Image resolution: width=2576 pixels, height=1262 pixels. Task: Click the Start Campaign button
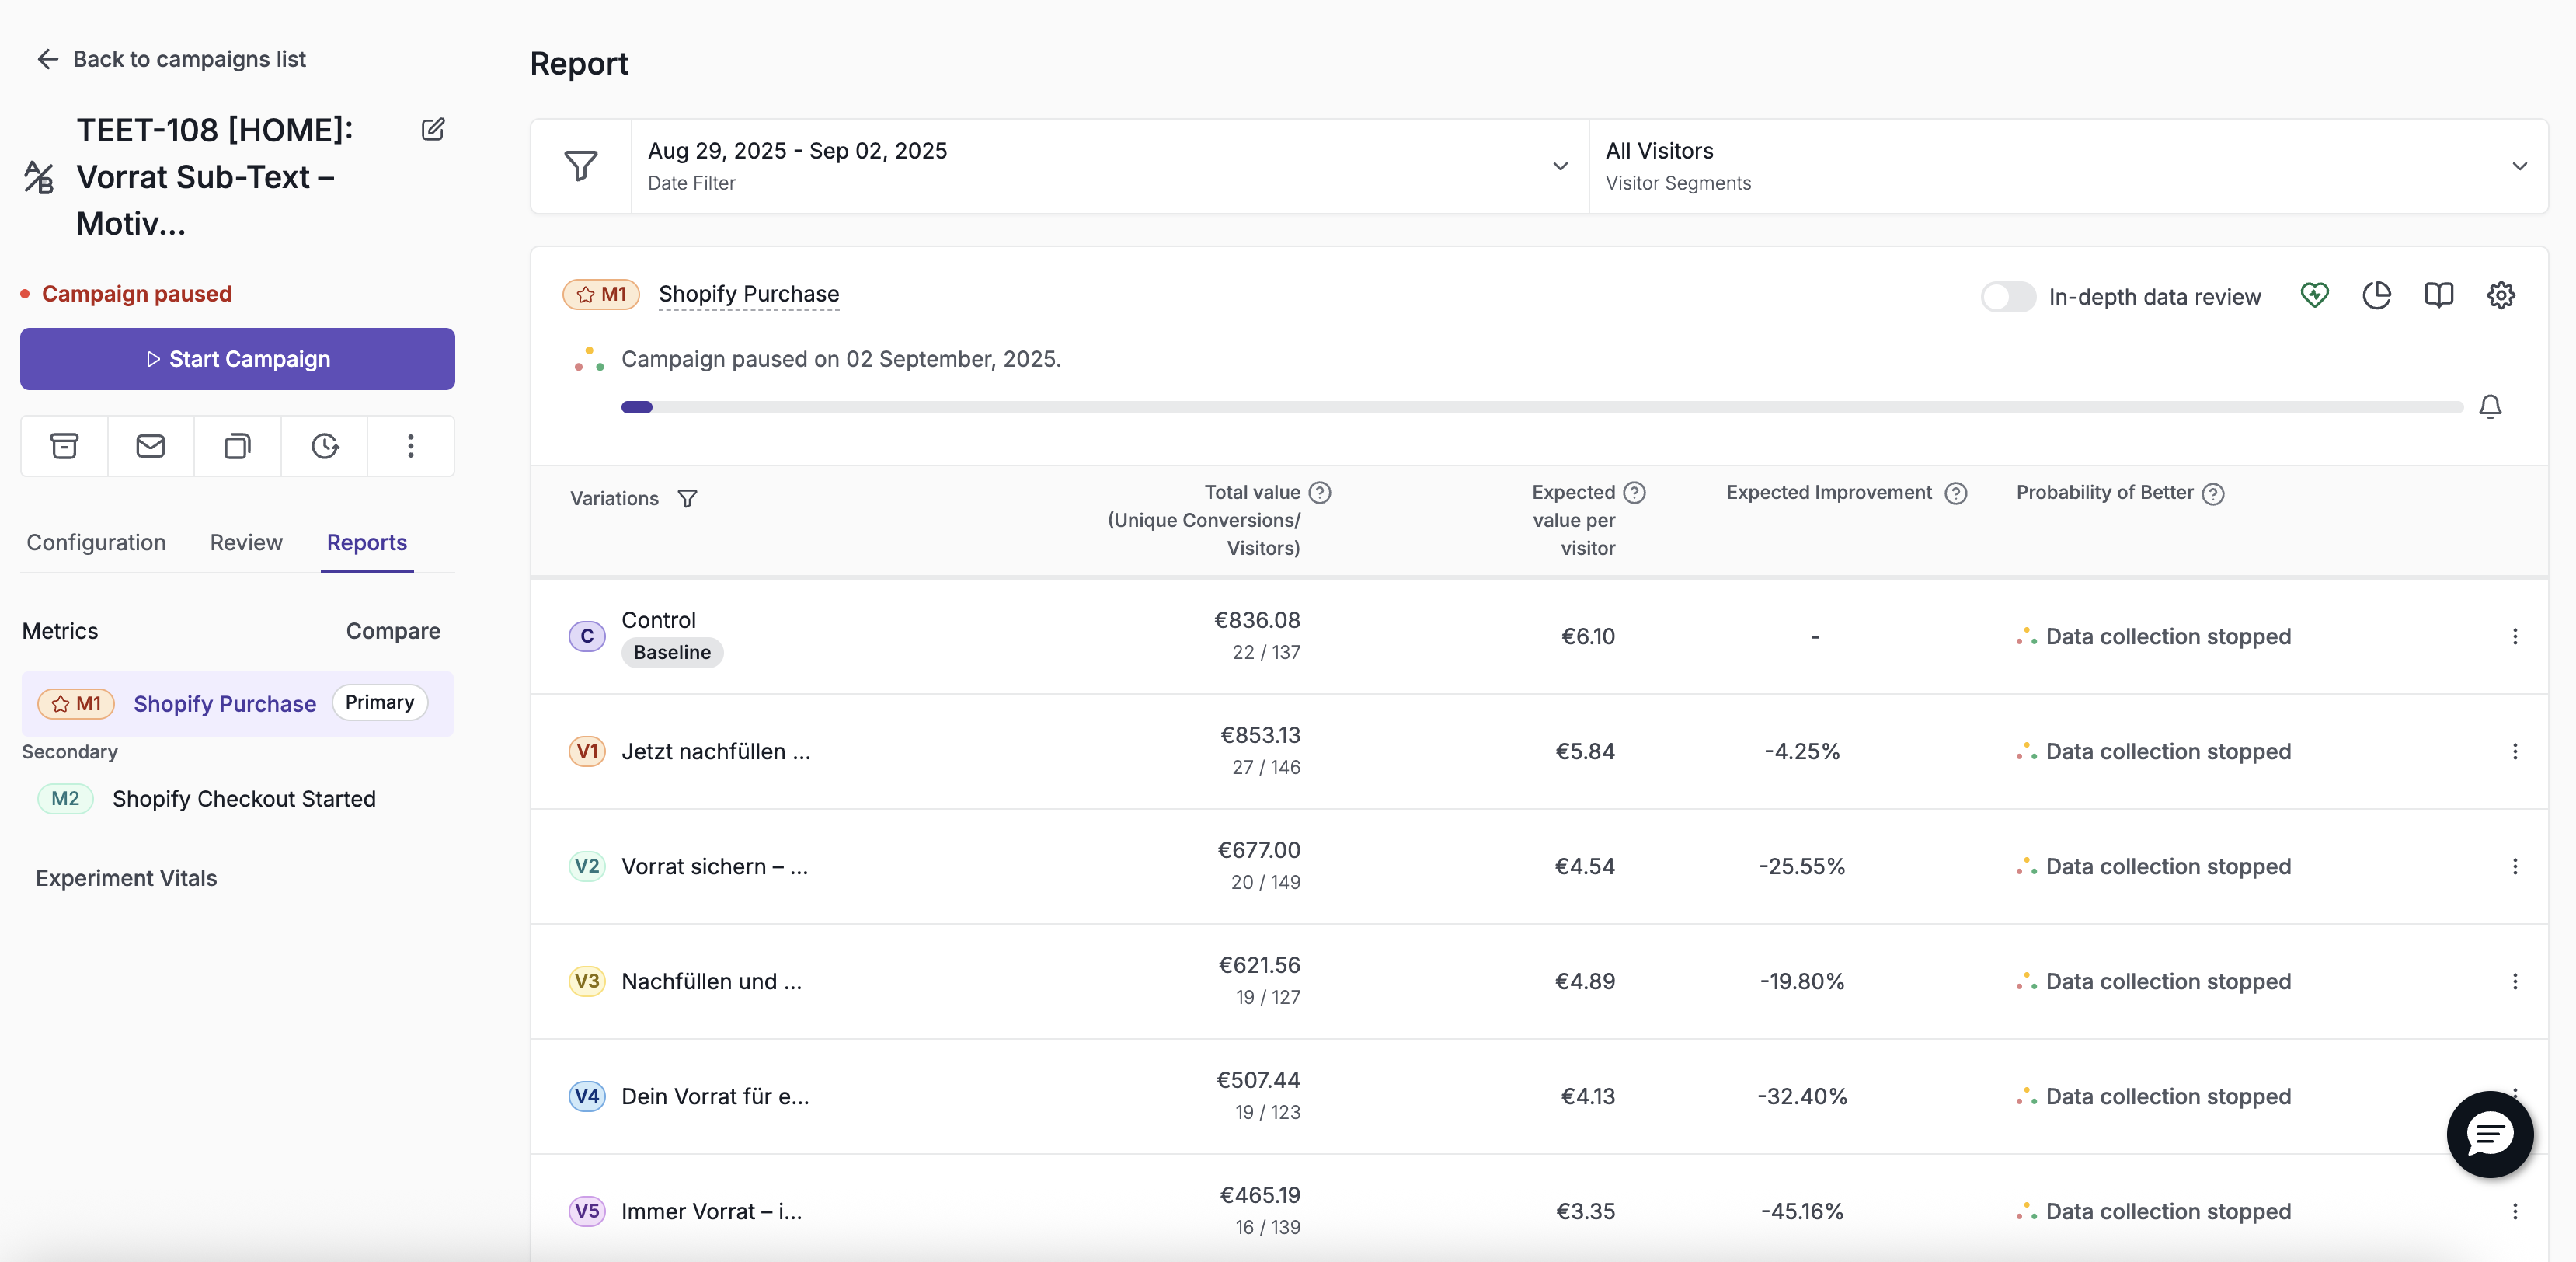point(237,359)
